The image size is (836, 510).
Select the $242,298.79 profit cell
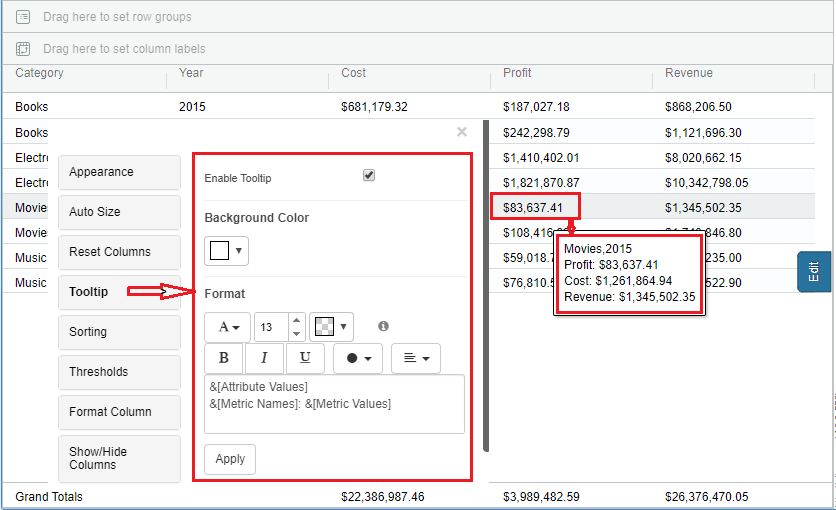point(536,133)
